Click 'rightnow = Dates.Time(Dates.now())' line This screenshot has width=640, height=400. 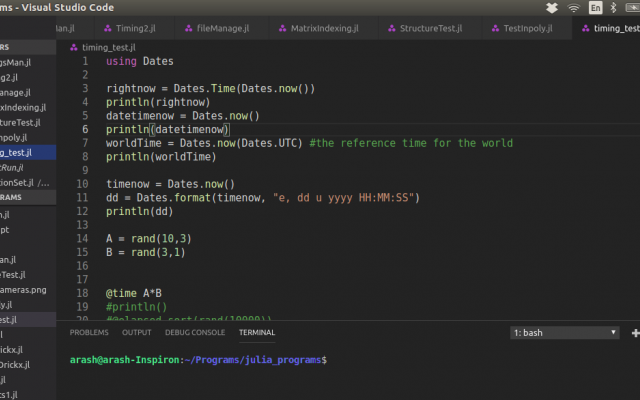[210, 89]
